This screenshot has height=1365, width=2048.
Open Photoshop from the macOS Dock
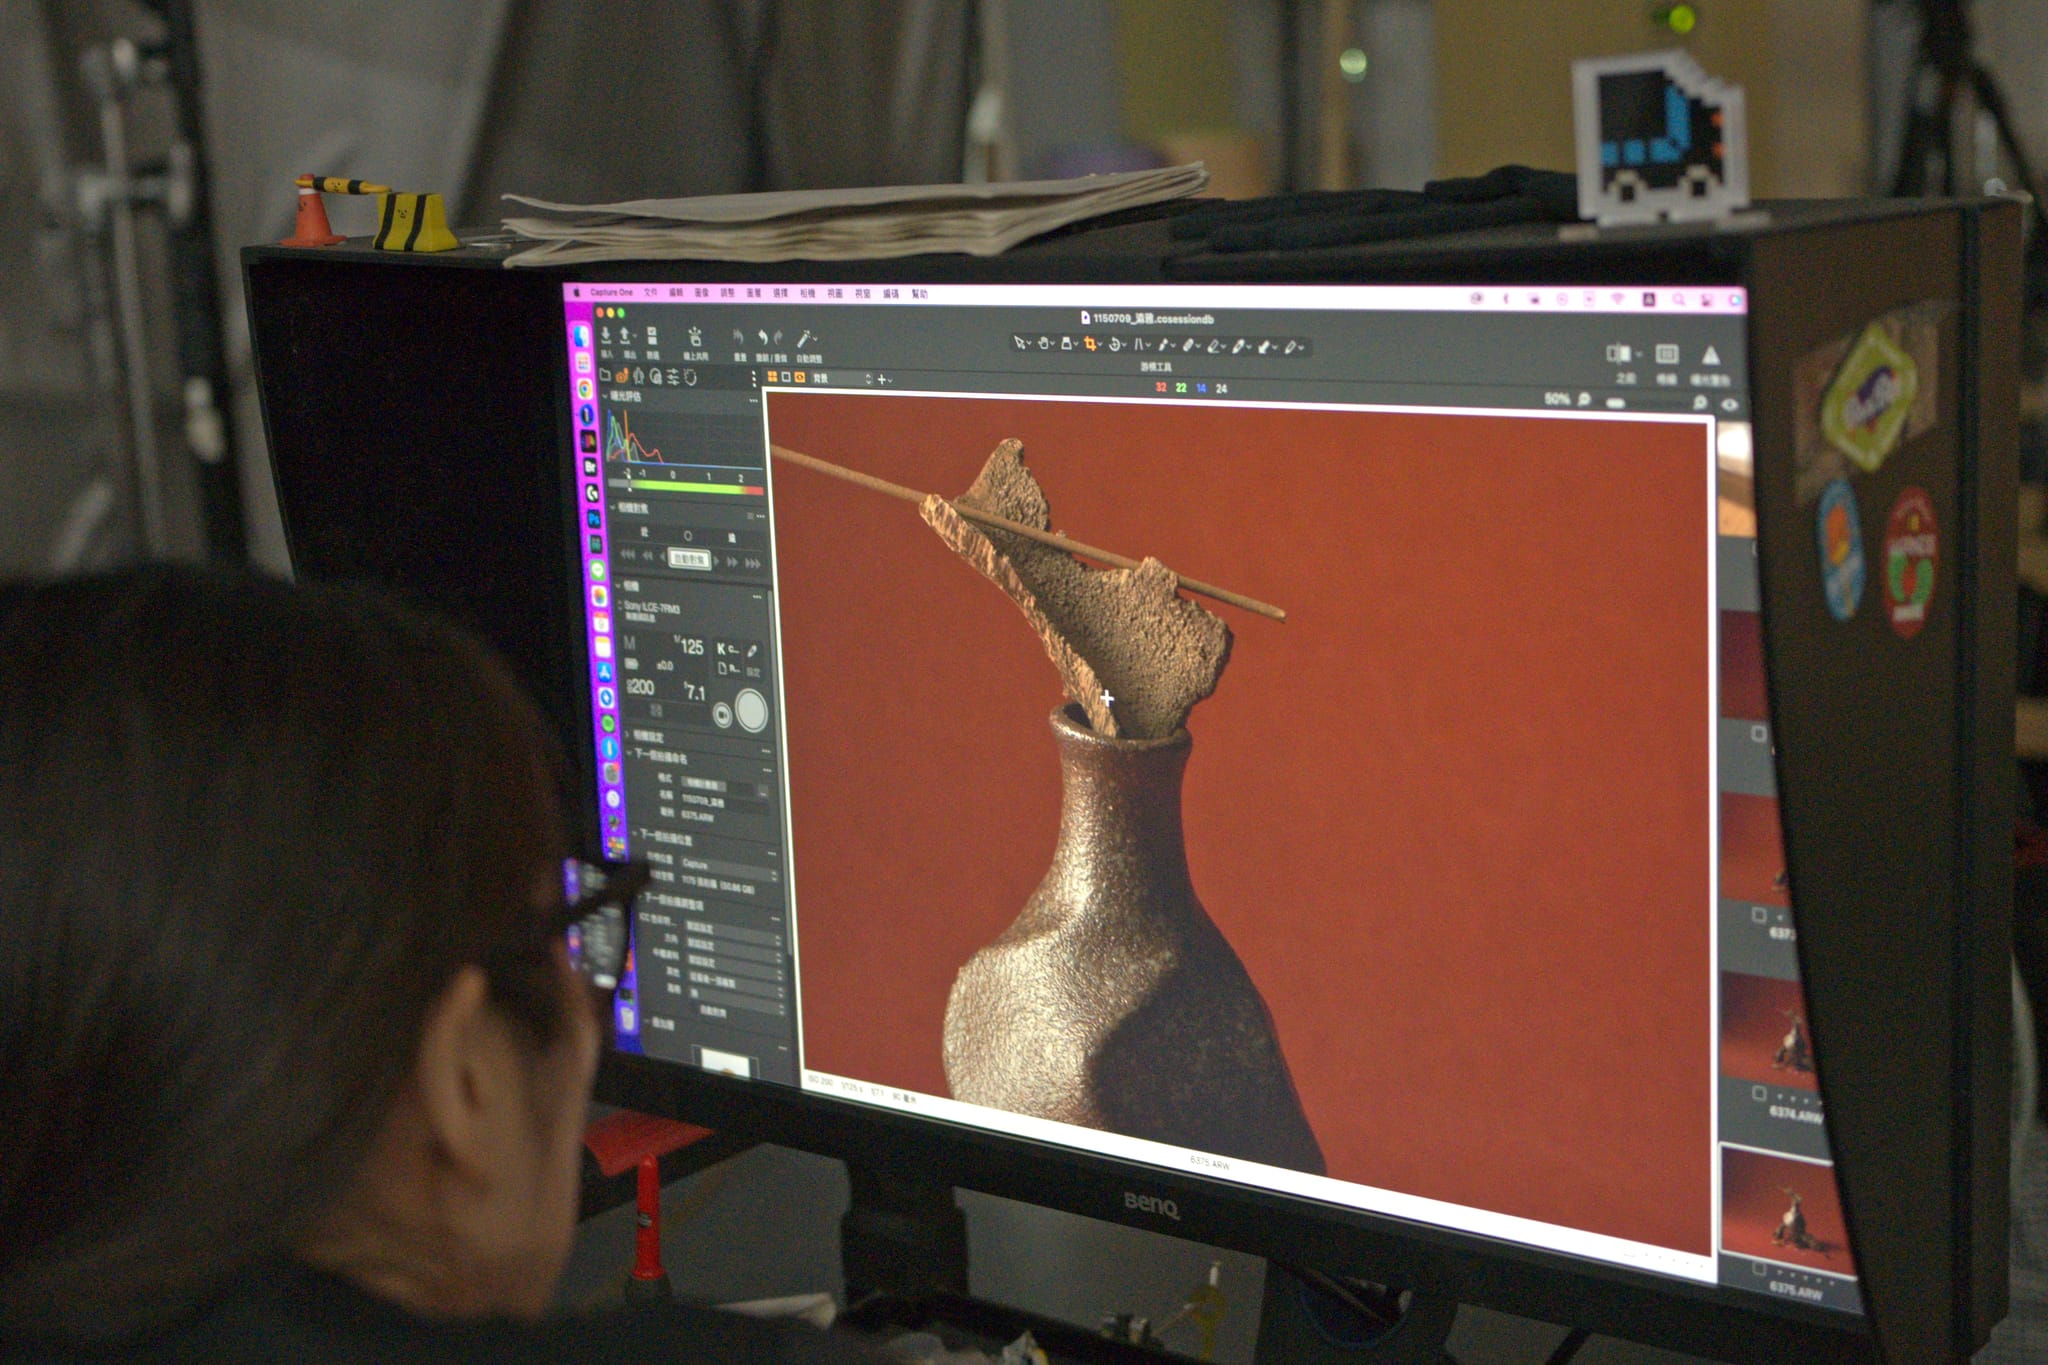pyautogui.click(x=594, y=519)
